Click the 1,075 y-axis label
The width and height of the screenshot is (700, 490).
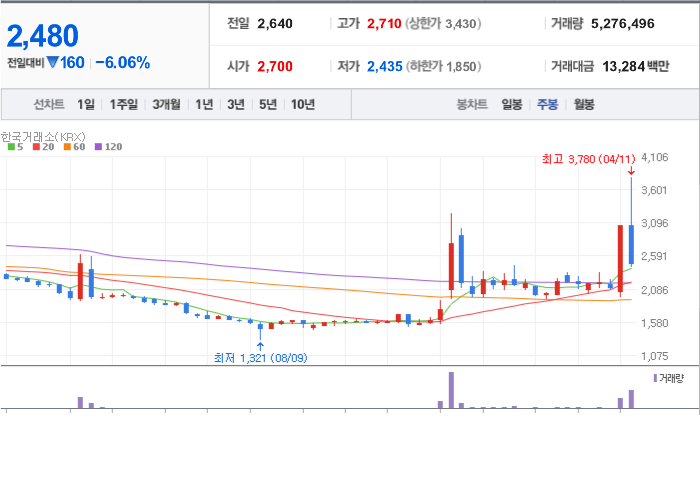[x=654, y=356]
